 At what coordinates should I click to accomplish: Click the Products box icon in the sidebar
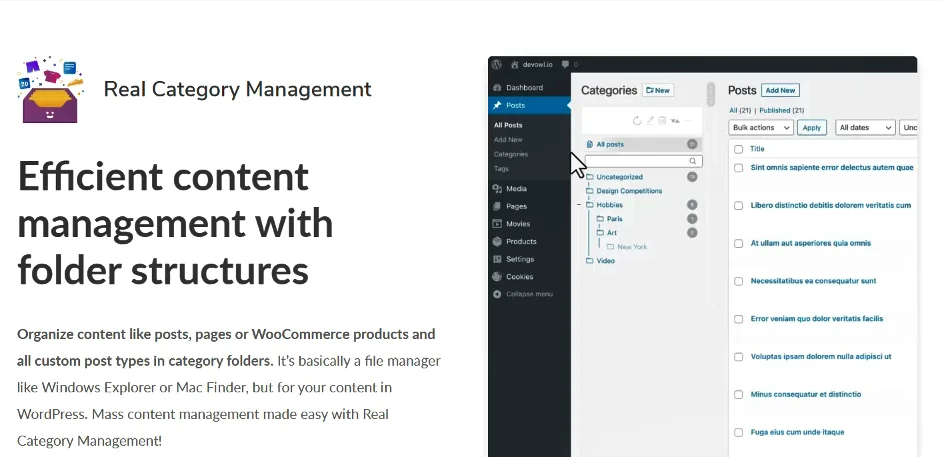pyautogui.click(x=497, y=242)
